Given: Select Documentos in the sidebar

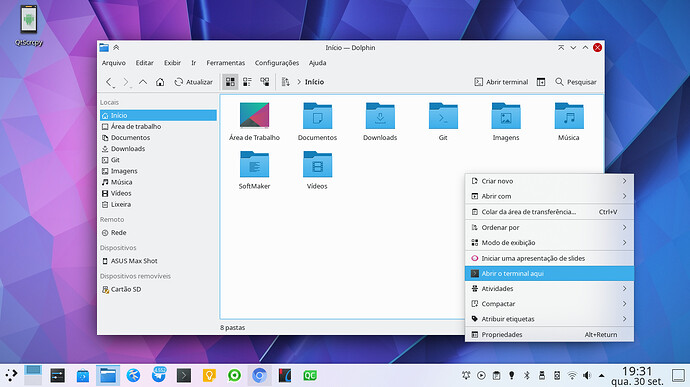Looking at the screenshot, I should [158, 137].
